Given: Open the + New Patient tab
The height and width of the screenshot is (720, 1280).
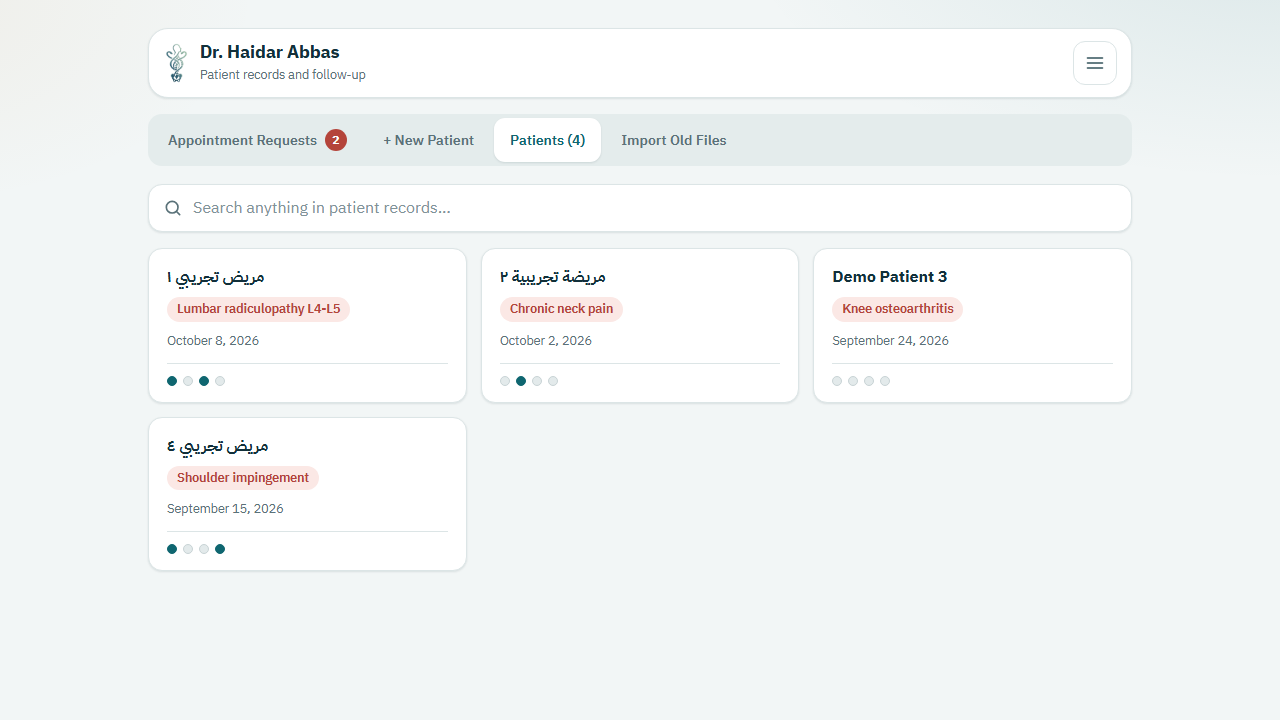Looking at the screenshot, I should tap(428, 140).
